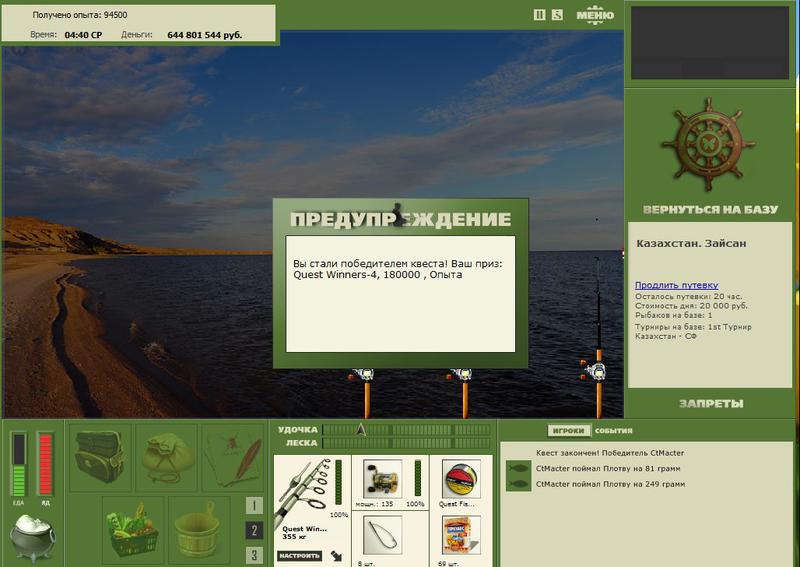Screen dimensions: 800x567
Task: Switch to the ИГРОКИ tab
Action: click(x=568, y=431)
